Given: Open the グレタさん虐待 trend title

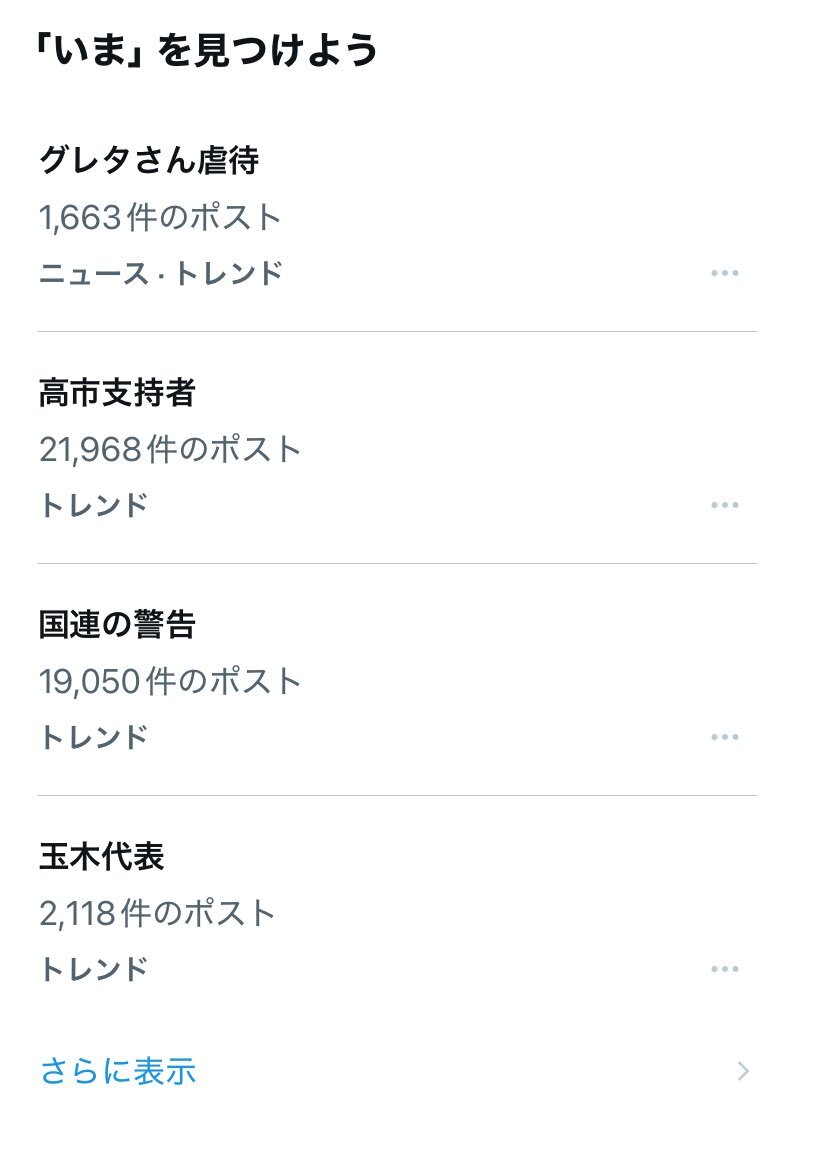Looking at the screenshot, I should pyautogui.click(x=149, y=160).
